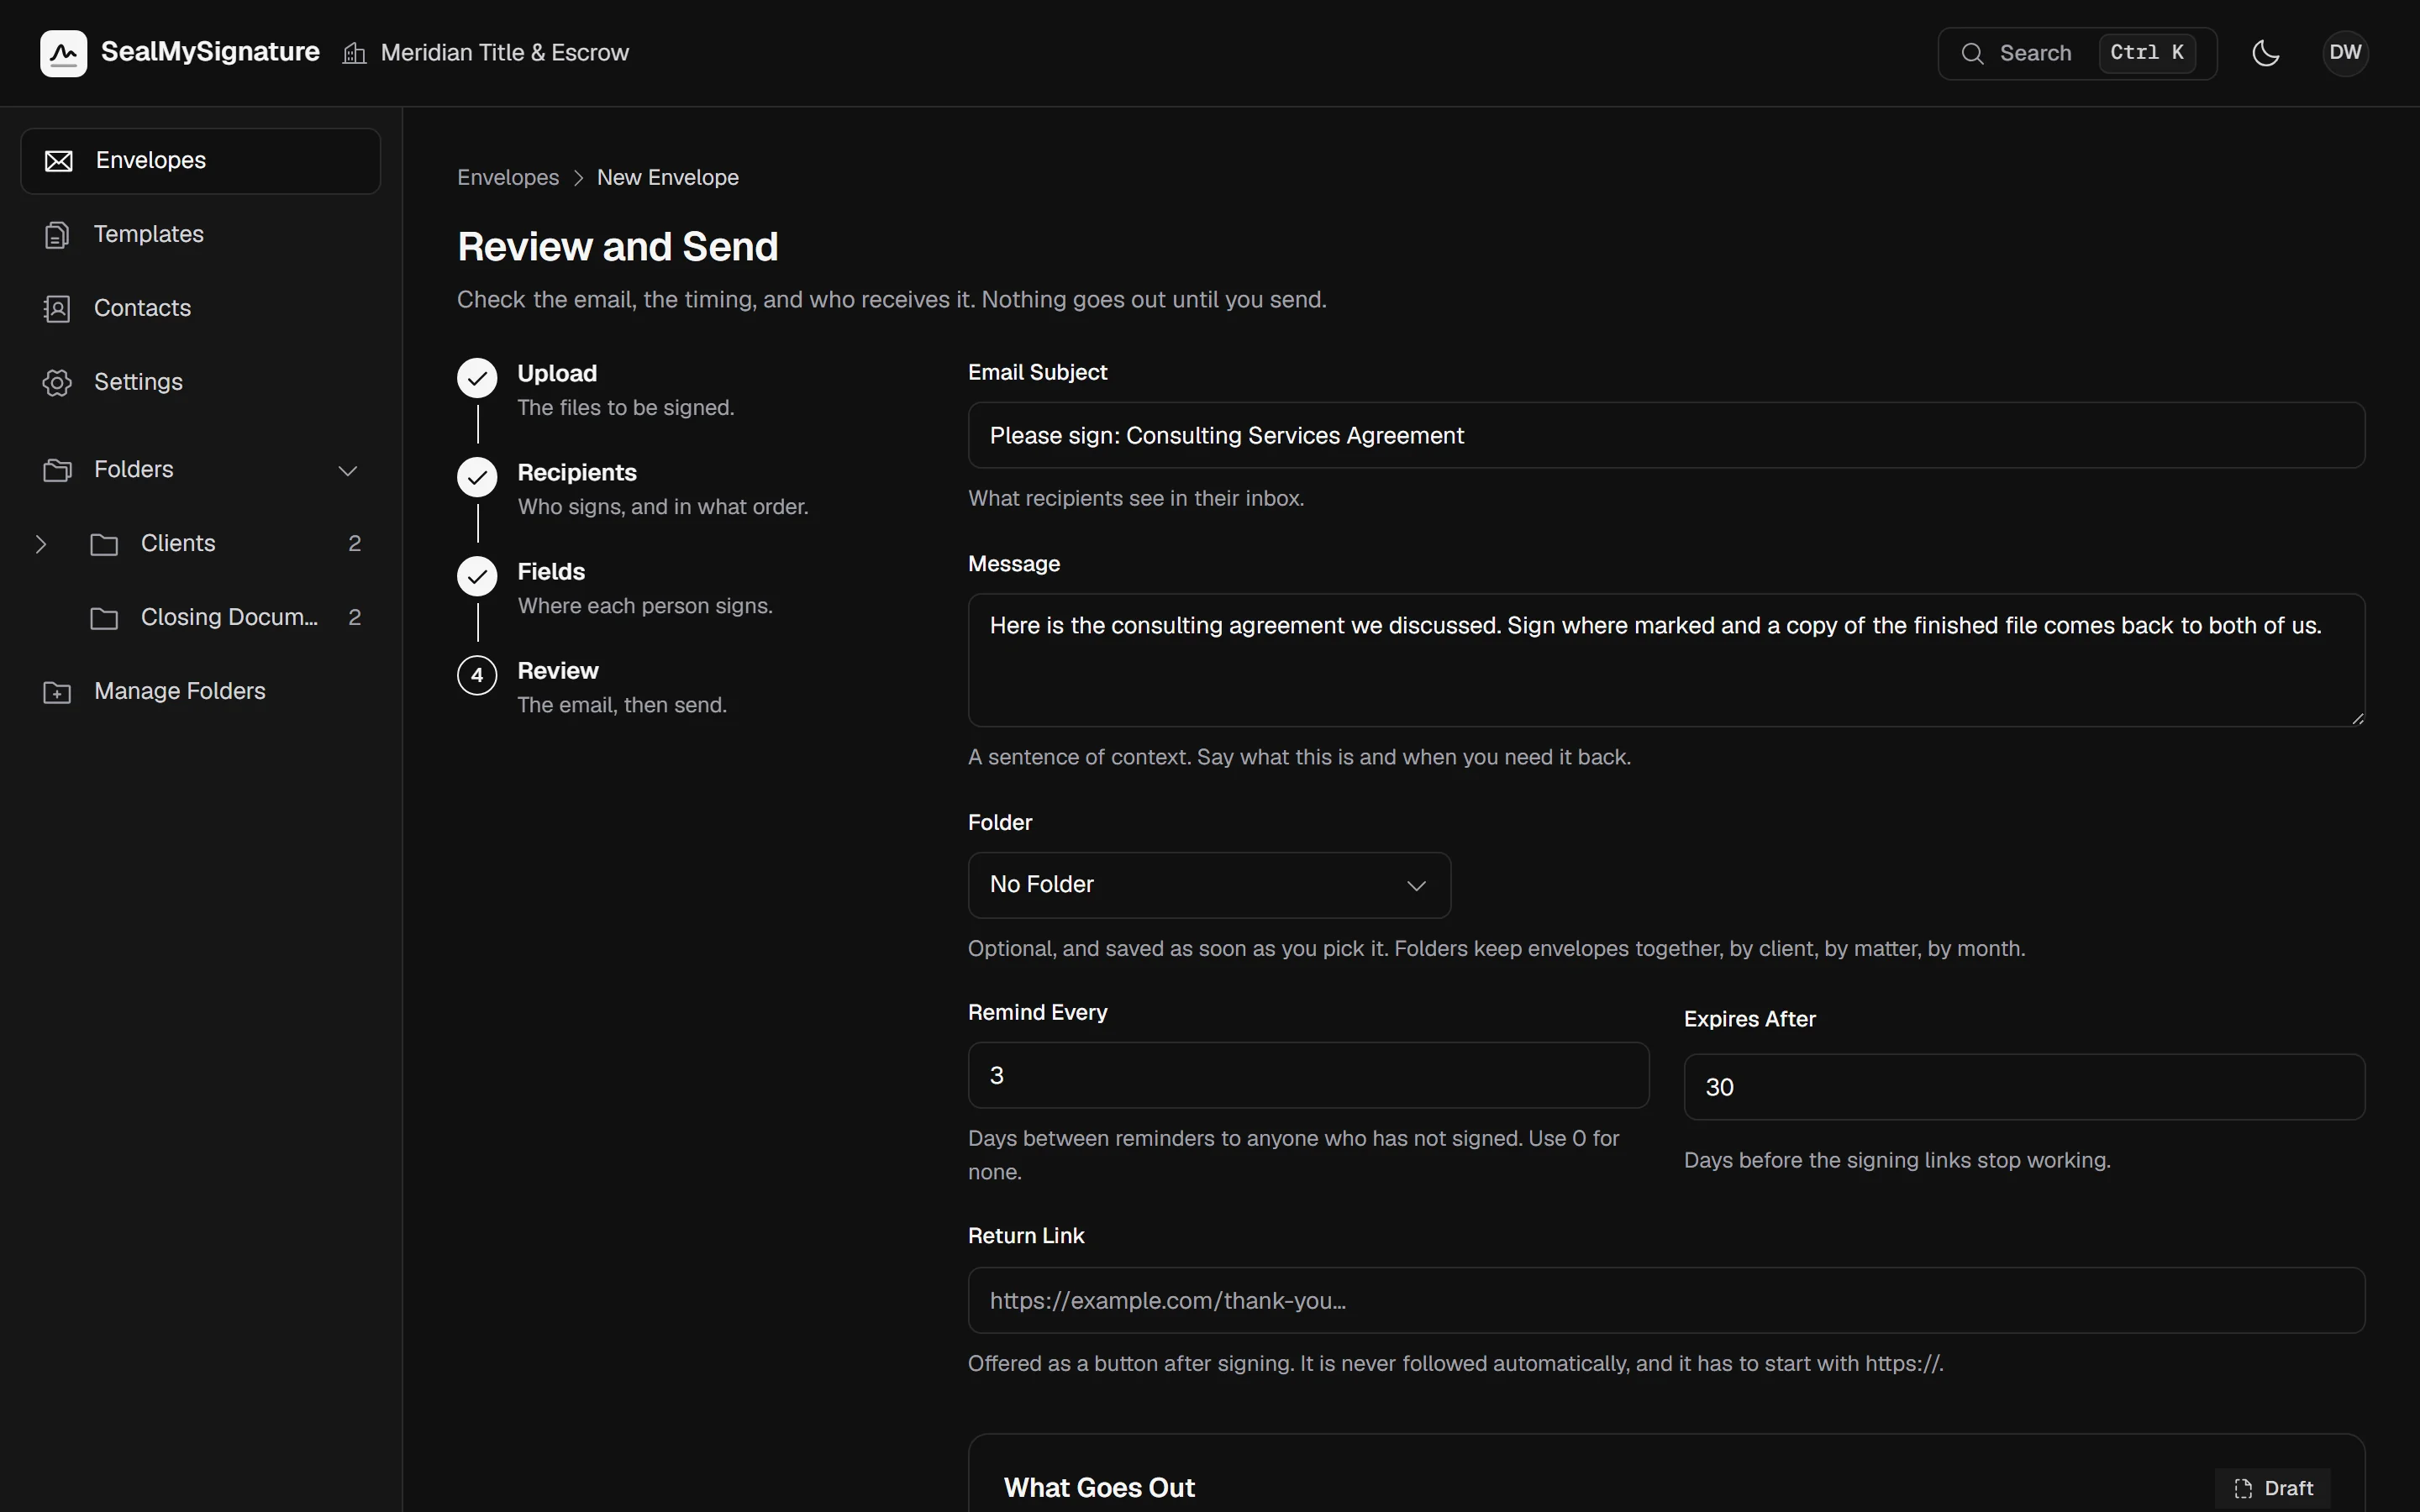Click the Clients folder count 2
Viewport: 2420px width, 1512px height.
pos(354,544)
